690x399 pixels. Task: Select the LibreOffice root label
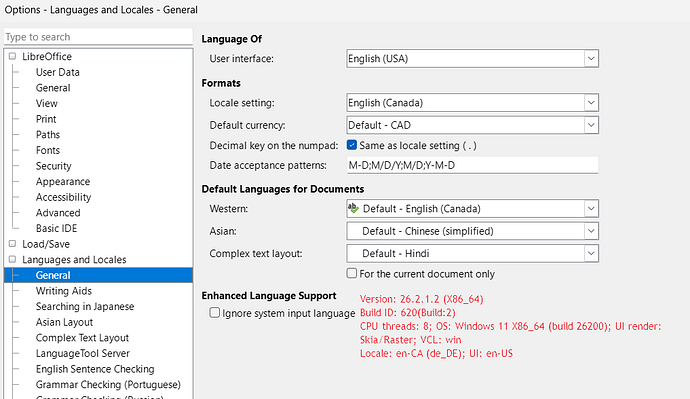[47, 56]
